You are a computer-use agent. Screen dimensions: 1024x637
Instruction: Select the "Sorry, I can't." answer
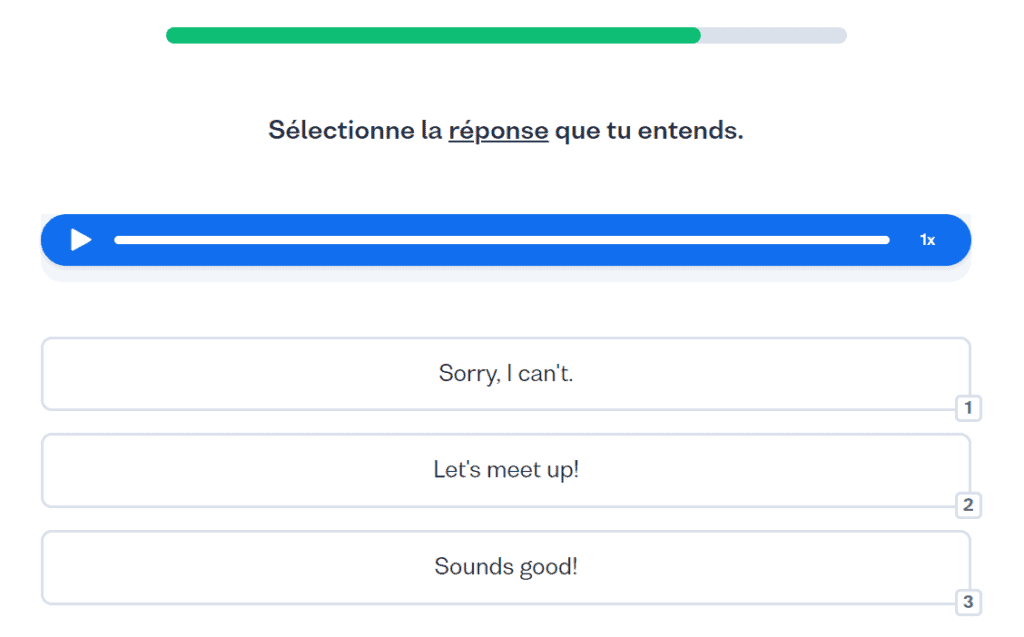tap(505, 374)
